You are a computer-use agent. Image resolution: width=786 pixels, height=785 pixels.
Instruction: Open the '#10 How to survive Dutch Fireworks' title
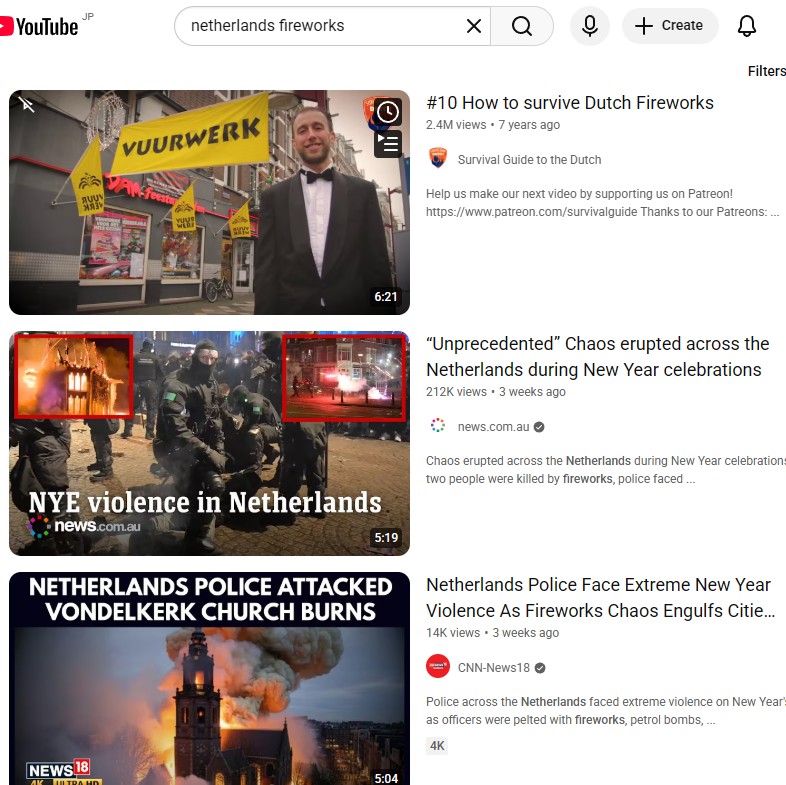point(569,103)
